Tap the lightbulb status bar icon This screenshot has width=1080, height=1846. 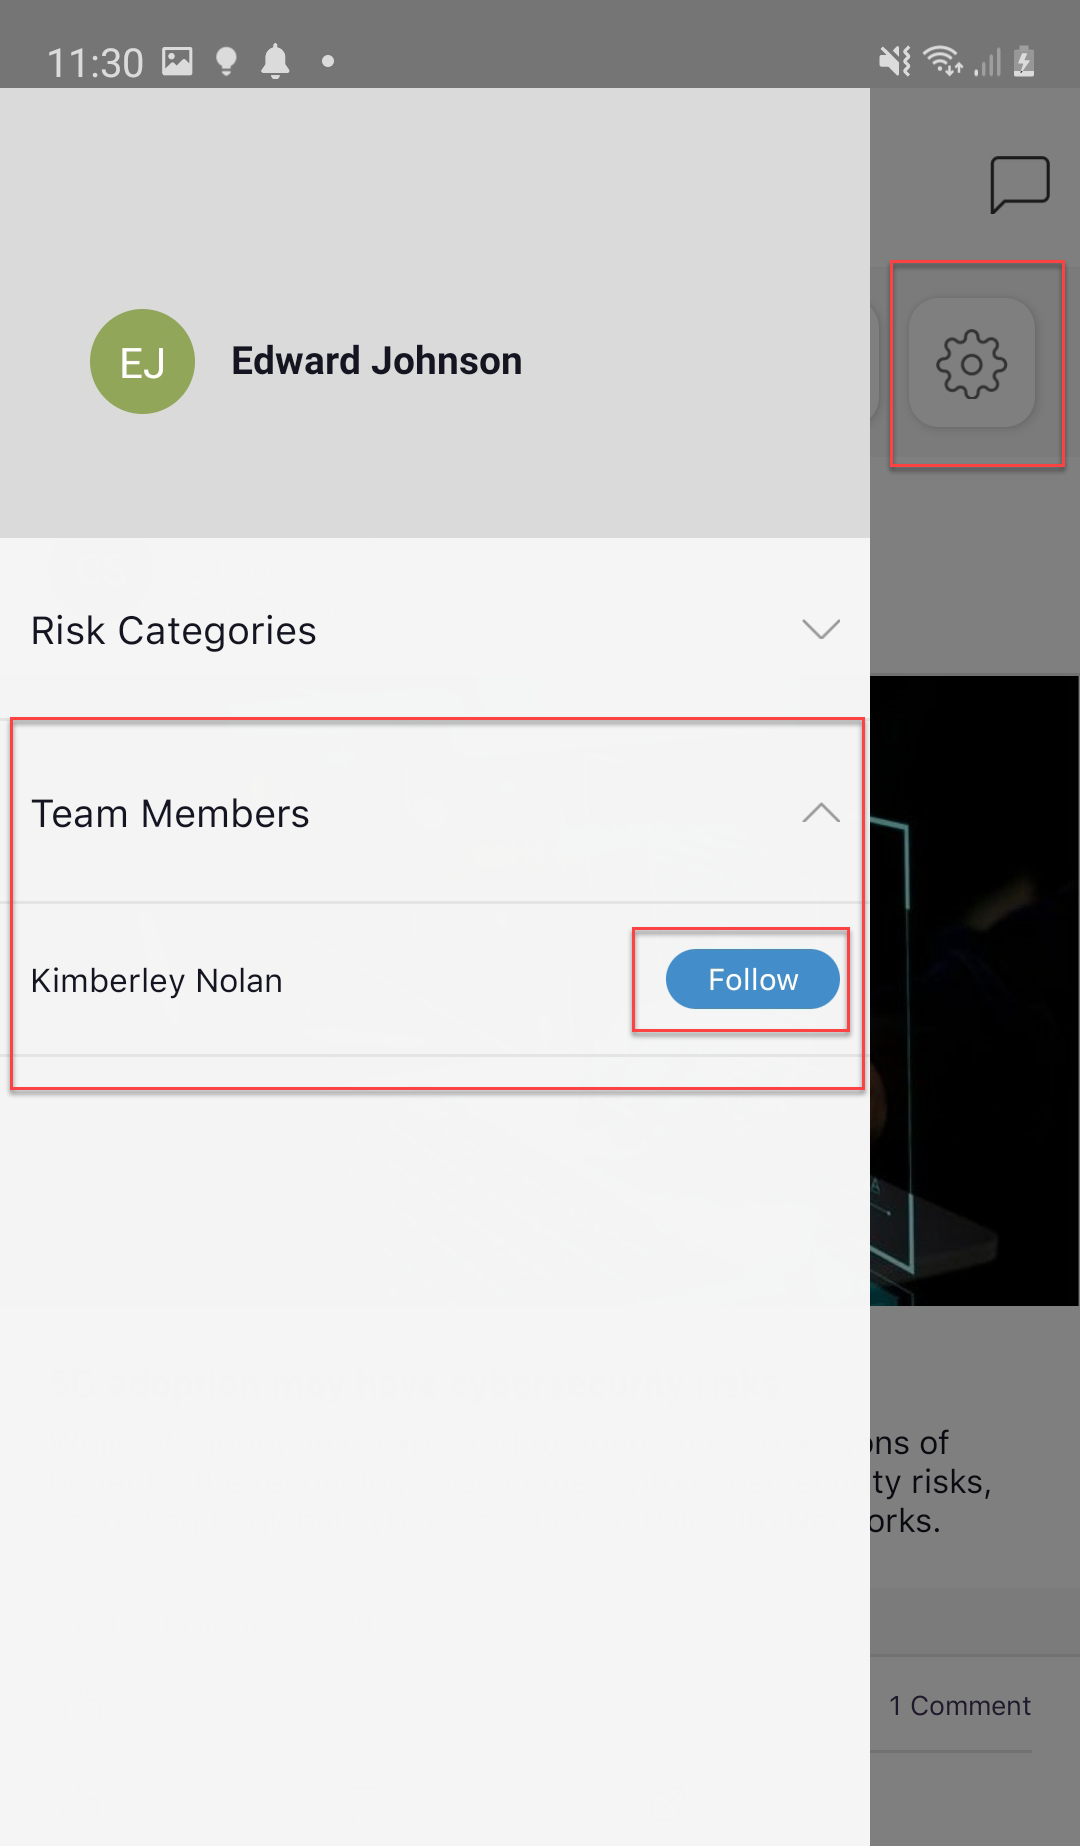point(227,61)
